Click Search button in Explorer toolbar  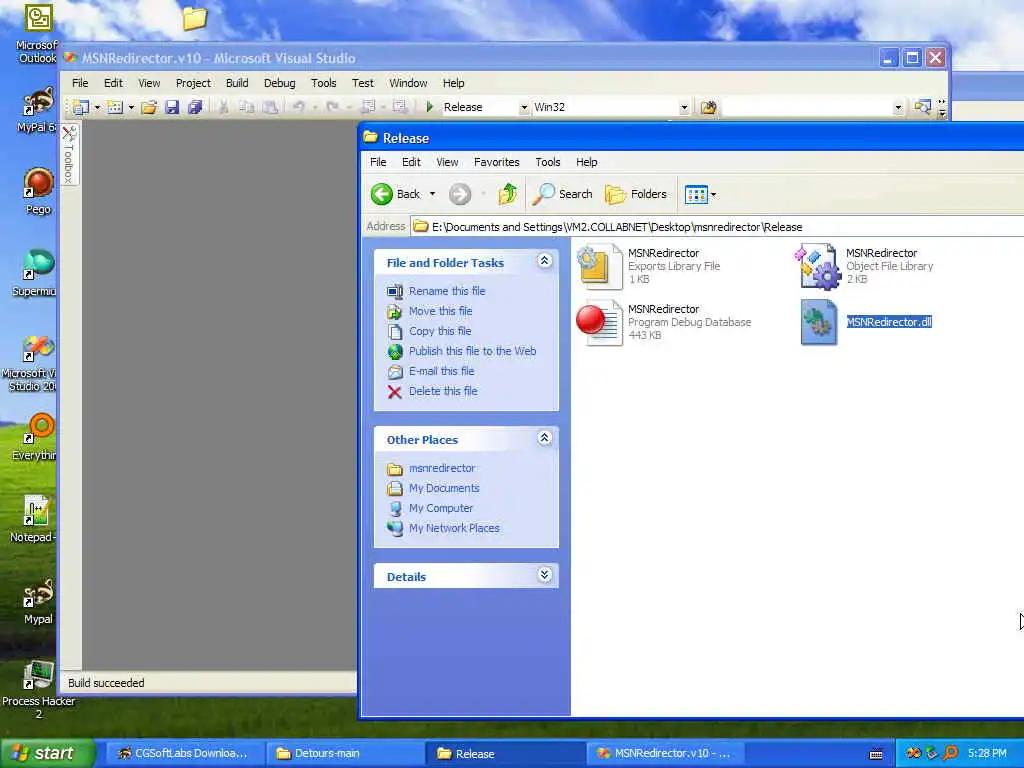click(563, 194)
